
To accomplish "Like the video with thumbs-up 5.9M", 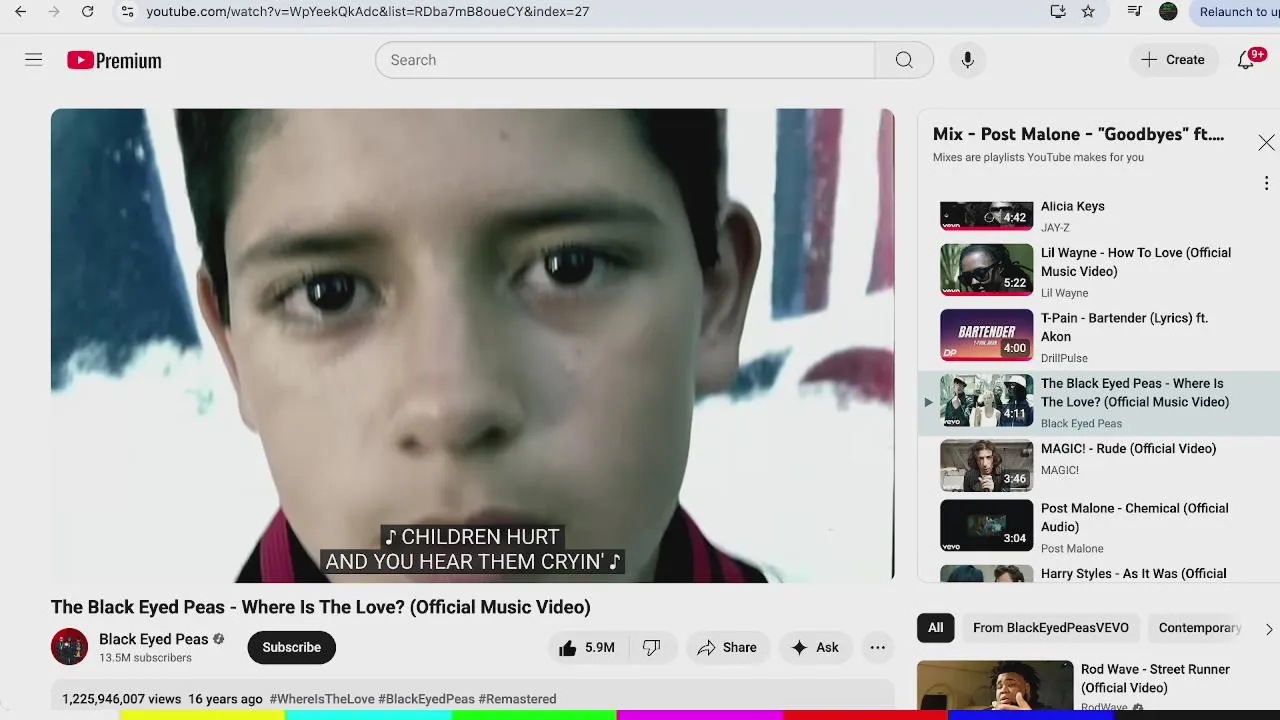I will [587, 647].
